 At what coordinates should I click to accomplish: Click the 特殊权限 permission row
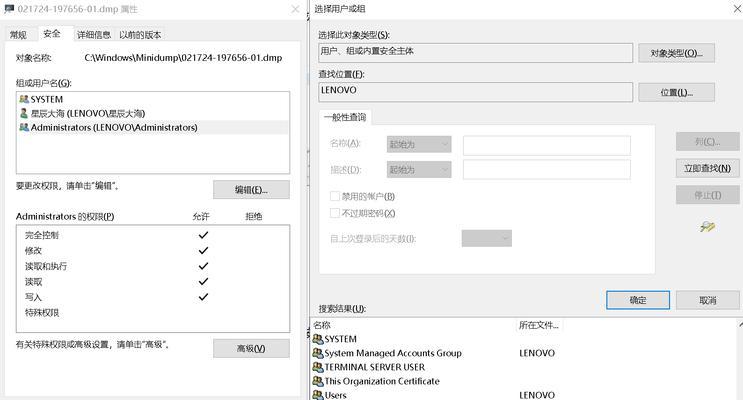[x=153, y=313]
